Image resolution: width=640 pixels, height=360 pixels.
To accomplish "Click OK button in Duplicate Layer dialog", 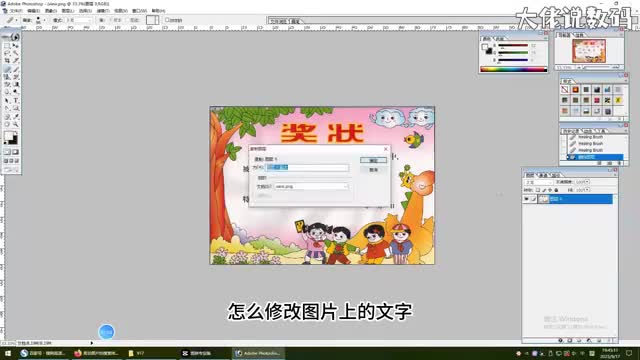I will coord(373,160).
